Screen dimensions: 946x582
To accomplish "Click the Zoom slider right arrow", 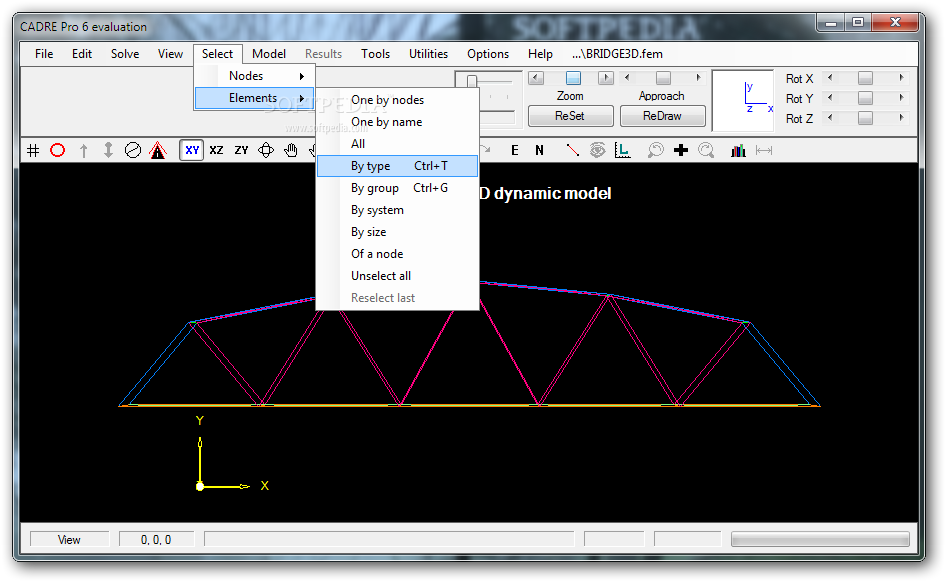I will (x=606, y=78).
